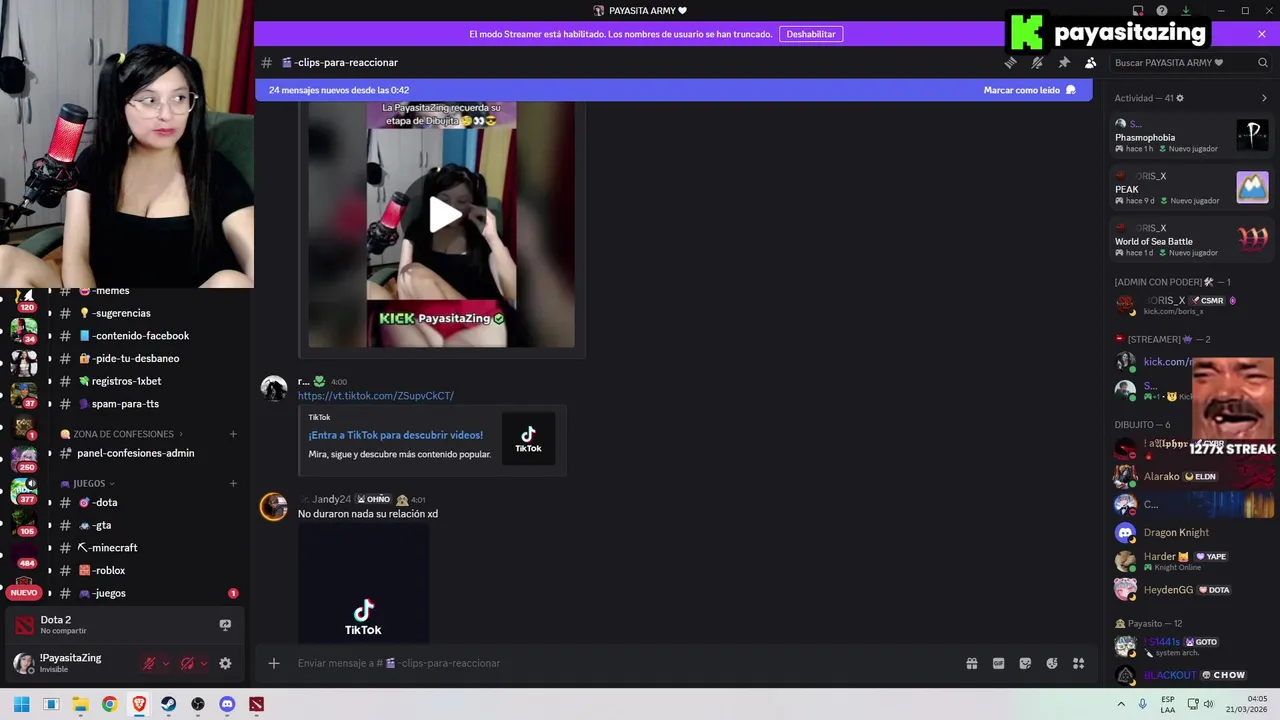Screen dimensions: 1280x720
Task: Open the headphone options dropdown arrow
Action: coord(204,663)
